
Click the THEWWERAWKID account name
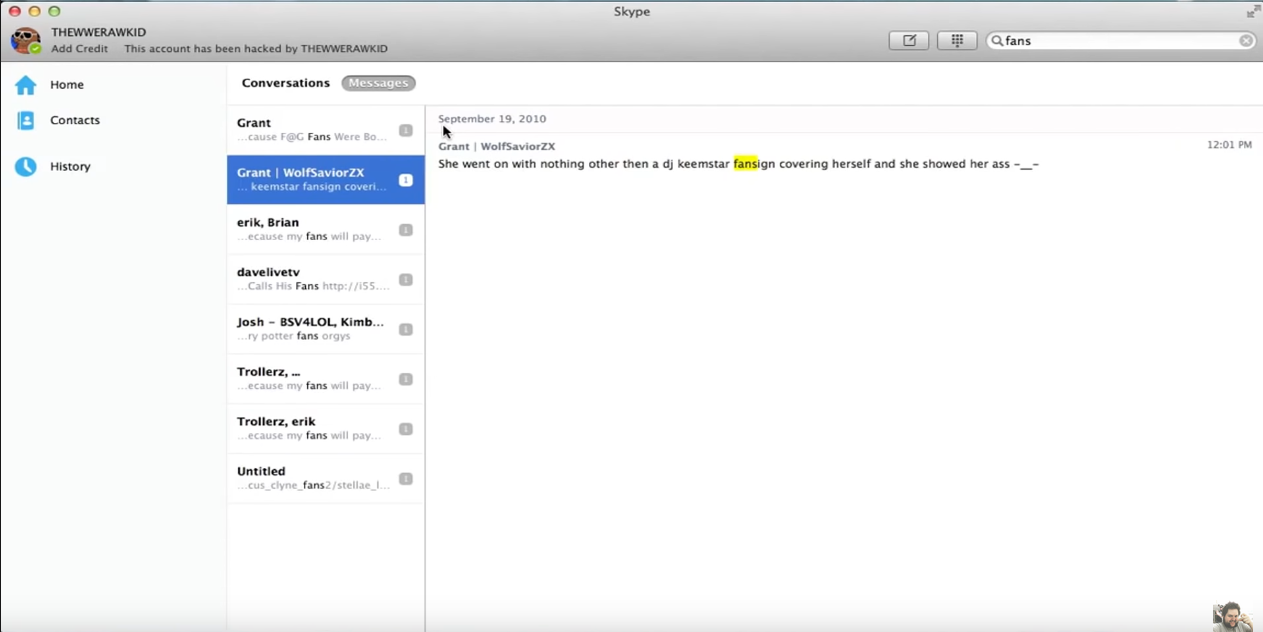coord(99,32)
